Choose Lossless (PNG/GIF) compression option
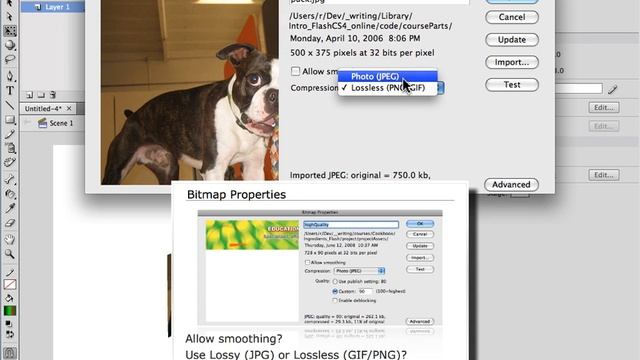The height and width of the screenshot is (360, 640). pyautogui.click(x=388, y=88)
